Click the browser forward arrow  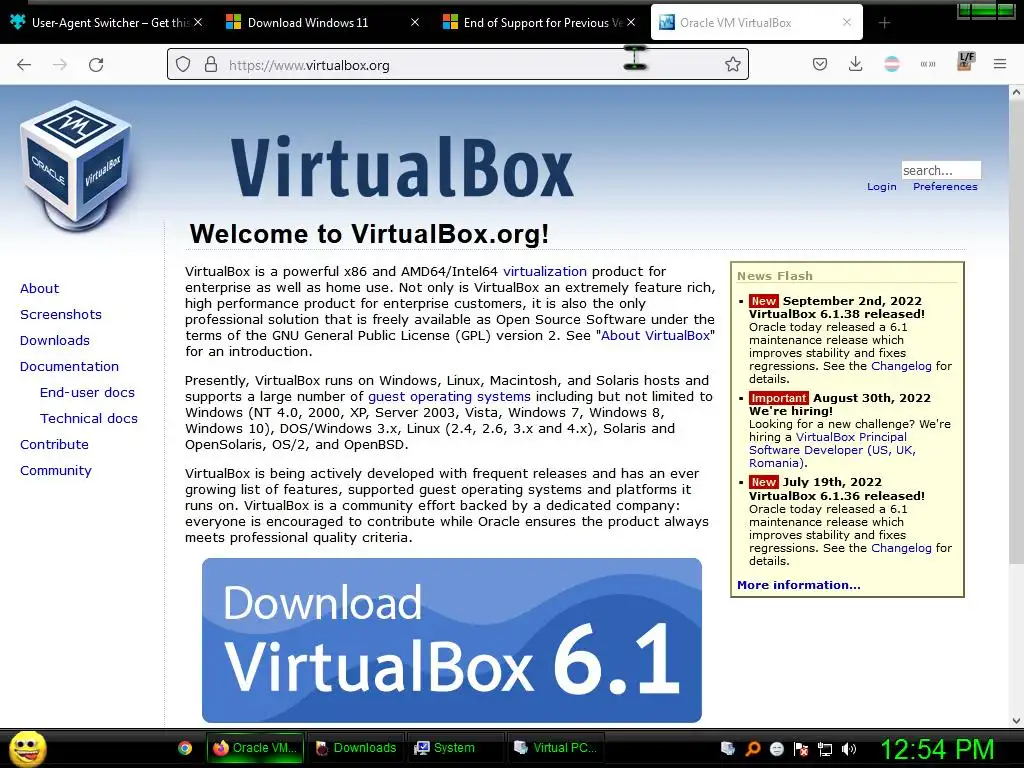[60, 65]
